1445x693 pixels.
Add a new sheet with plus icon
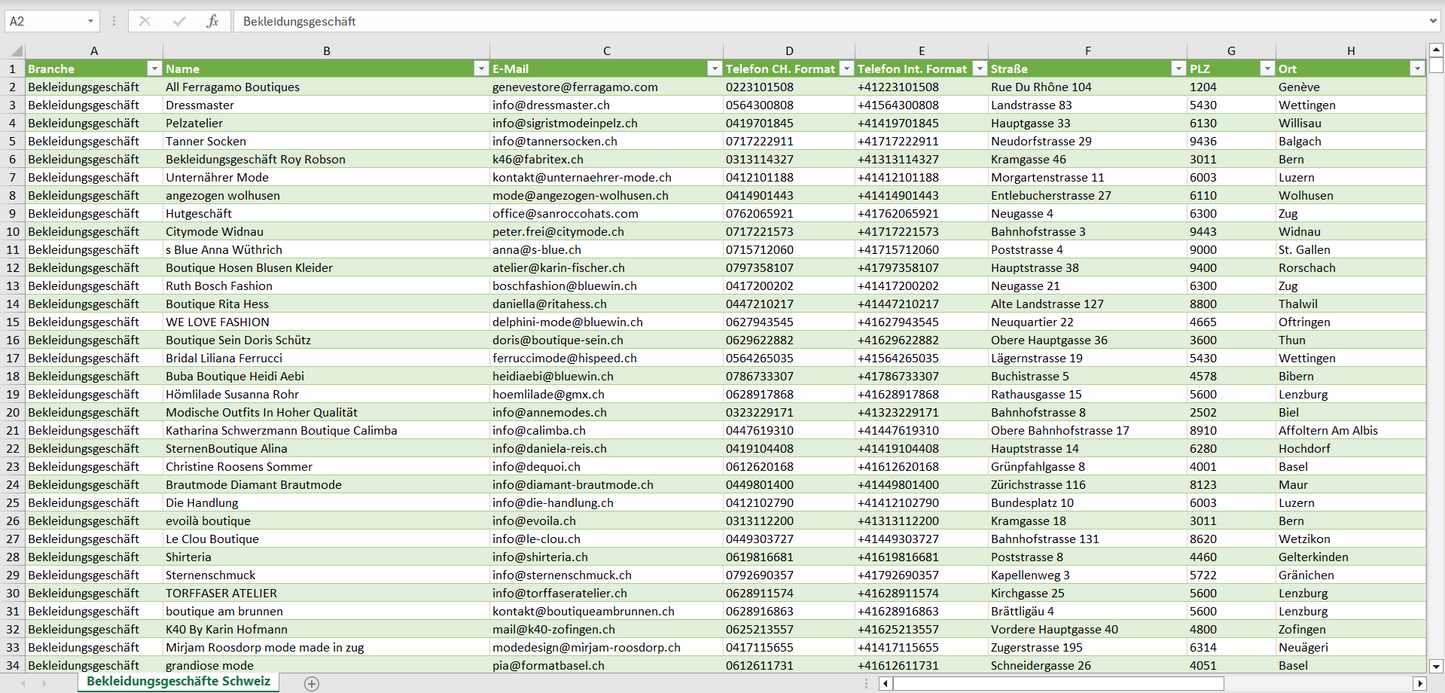coord(312,684)
